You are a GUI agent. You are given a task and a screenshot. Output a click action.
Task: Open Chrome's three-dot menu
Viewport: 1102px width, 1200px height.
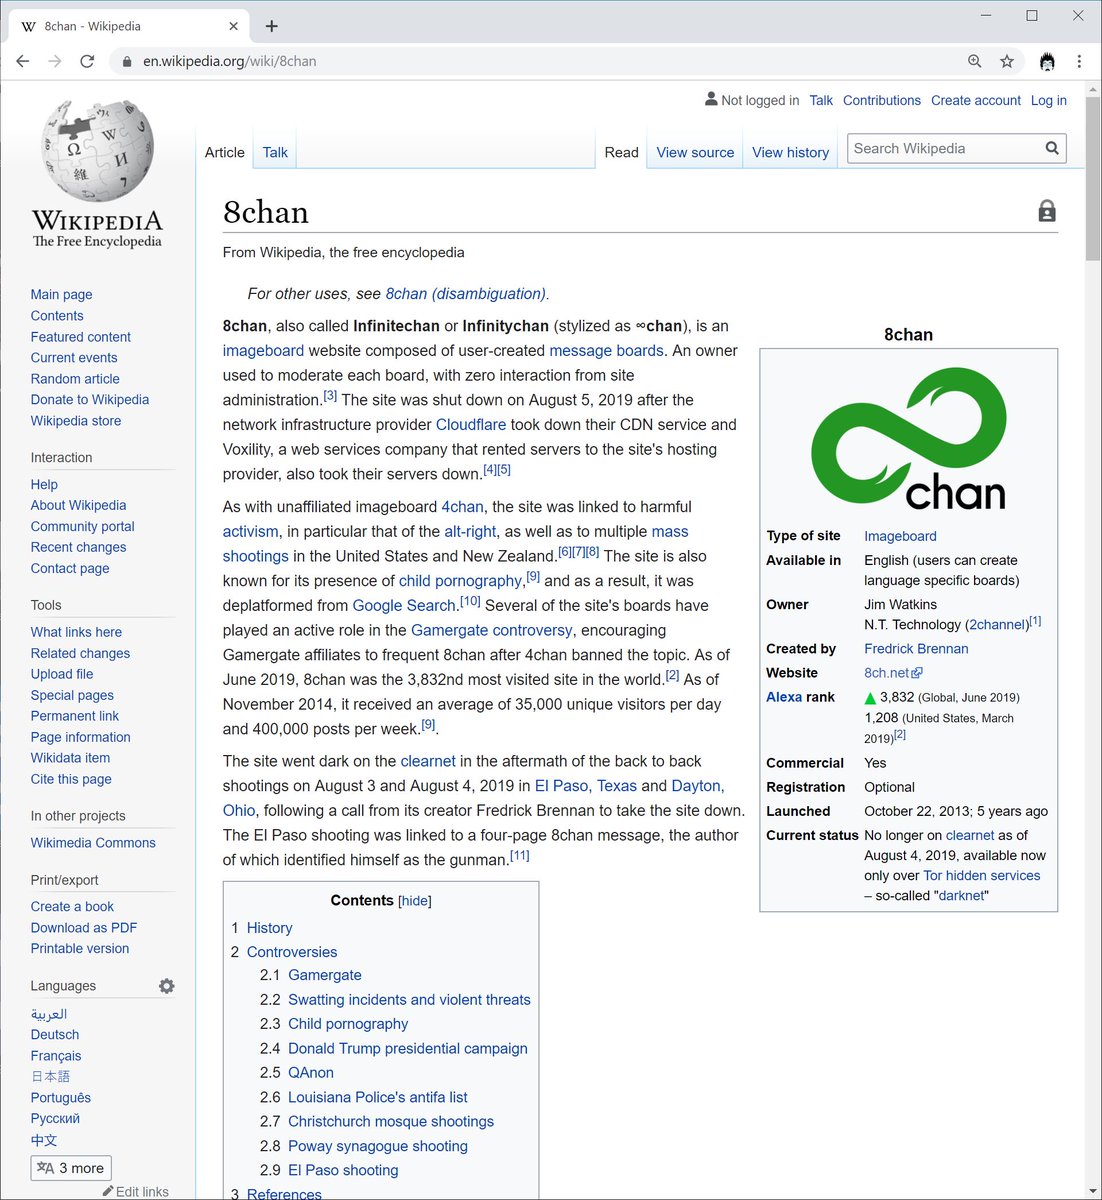point(1079,61)
